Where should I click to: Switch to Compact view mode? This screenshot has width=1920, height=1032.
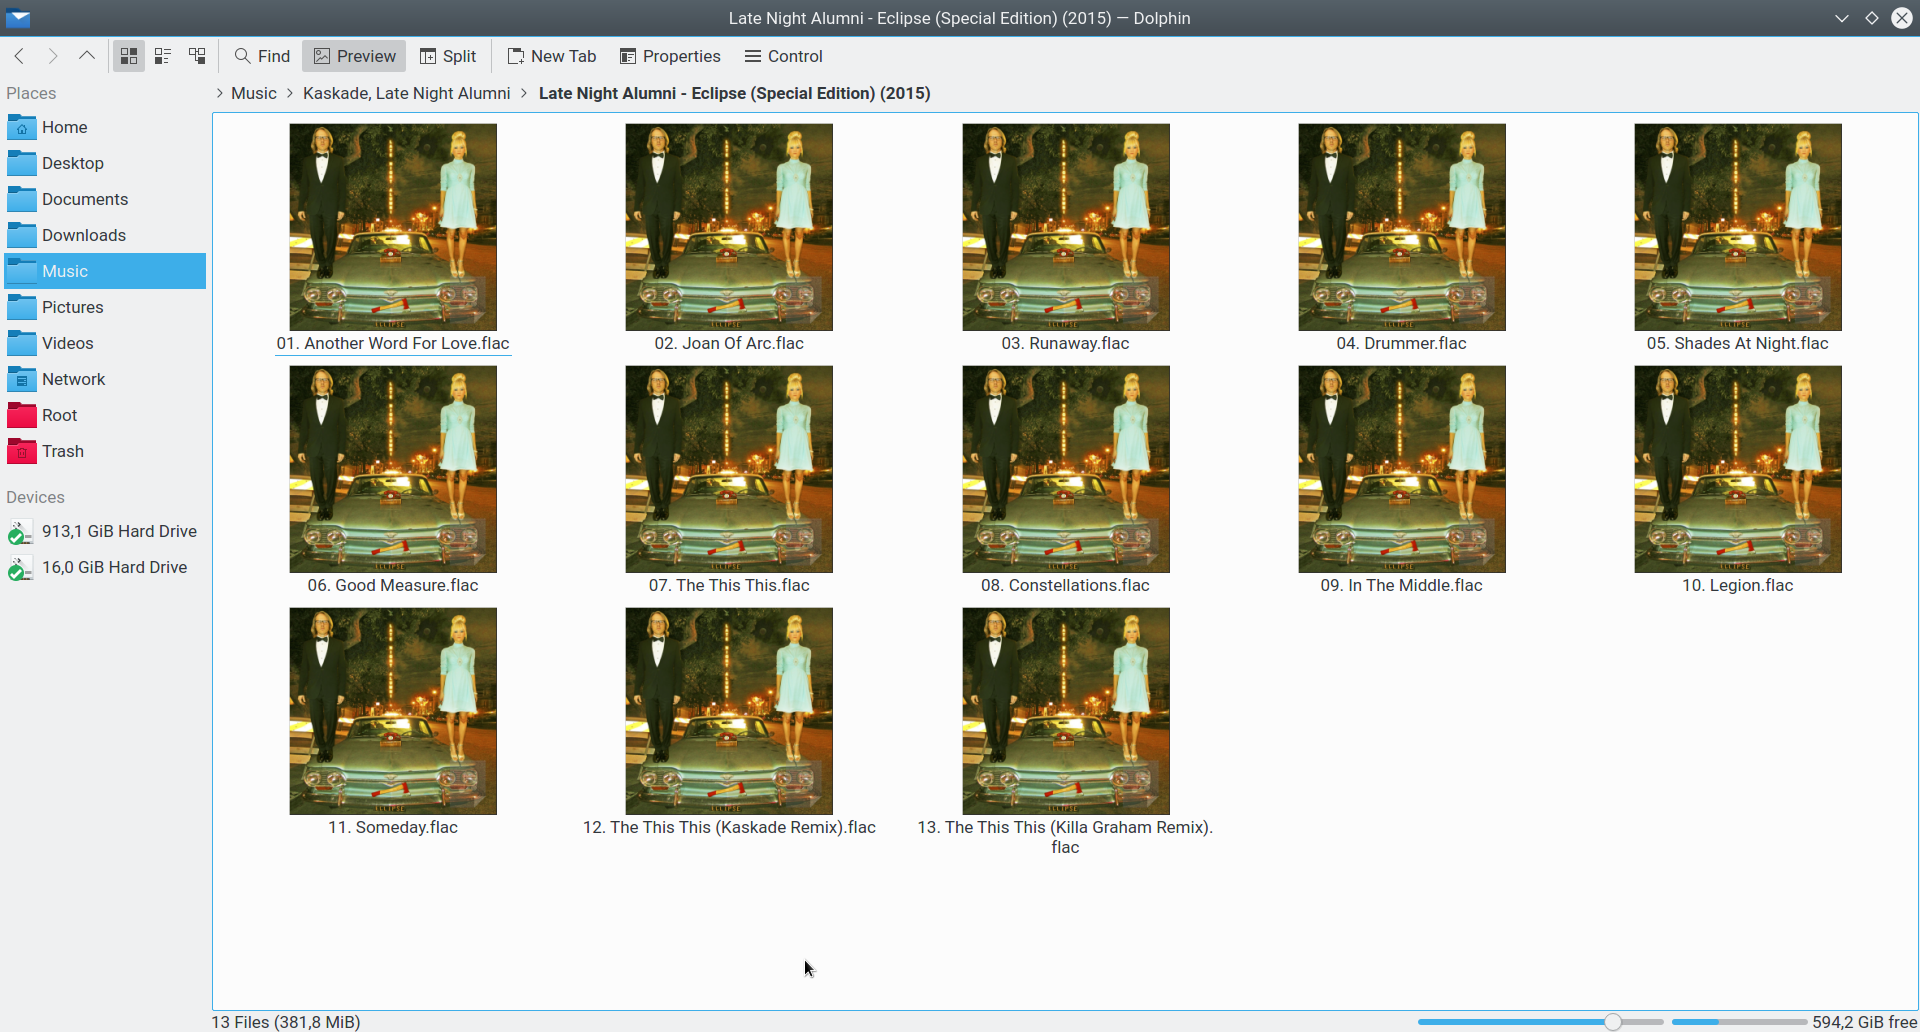163,56
